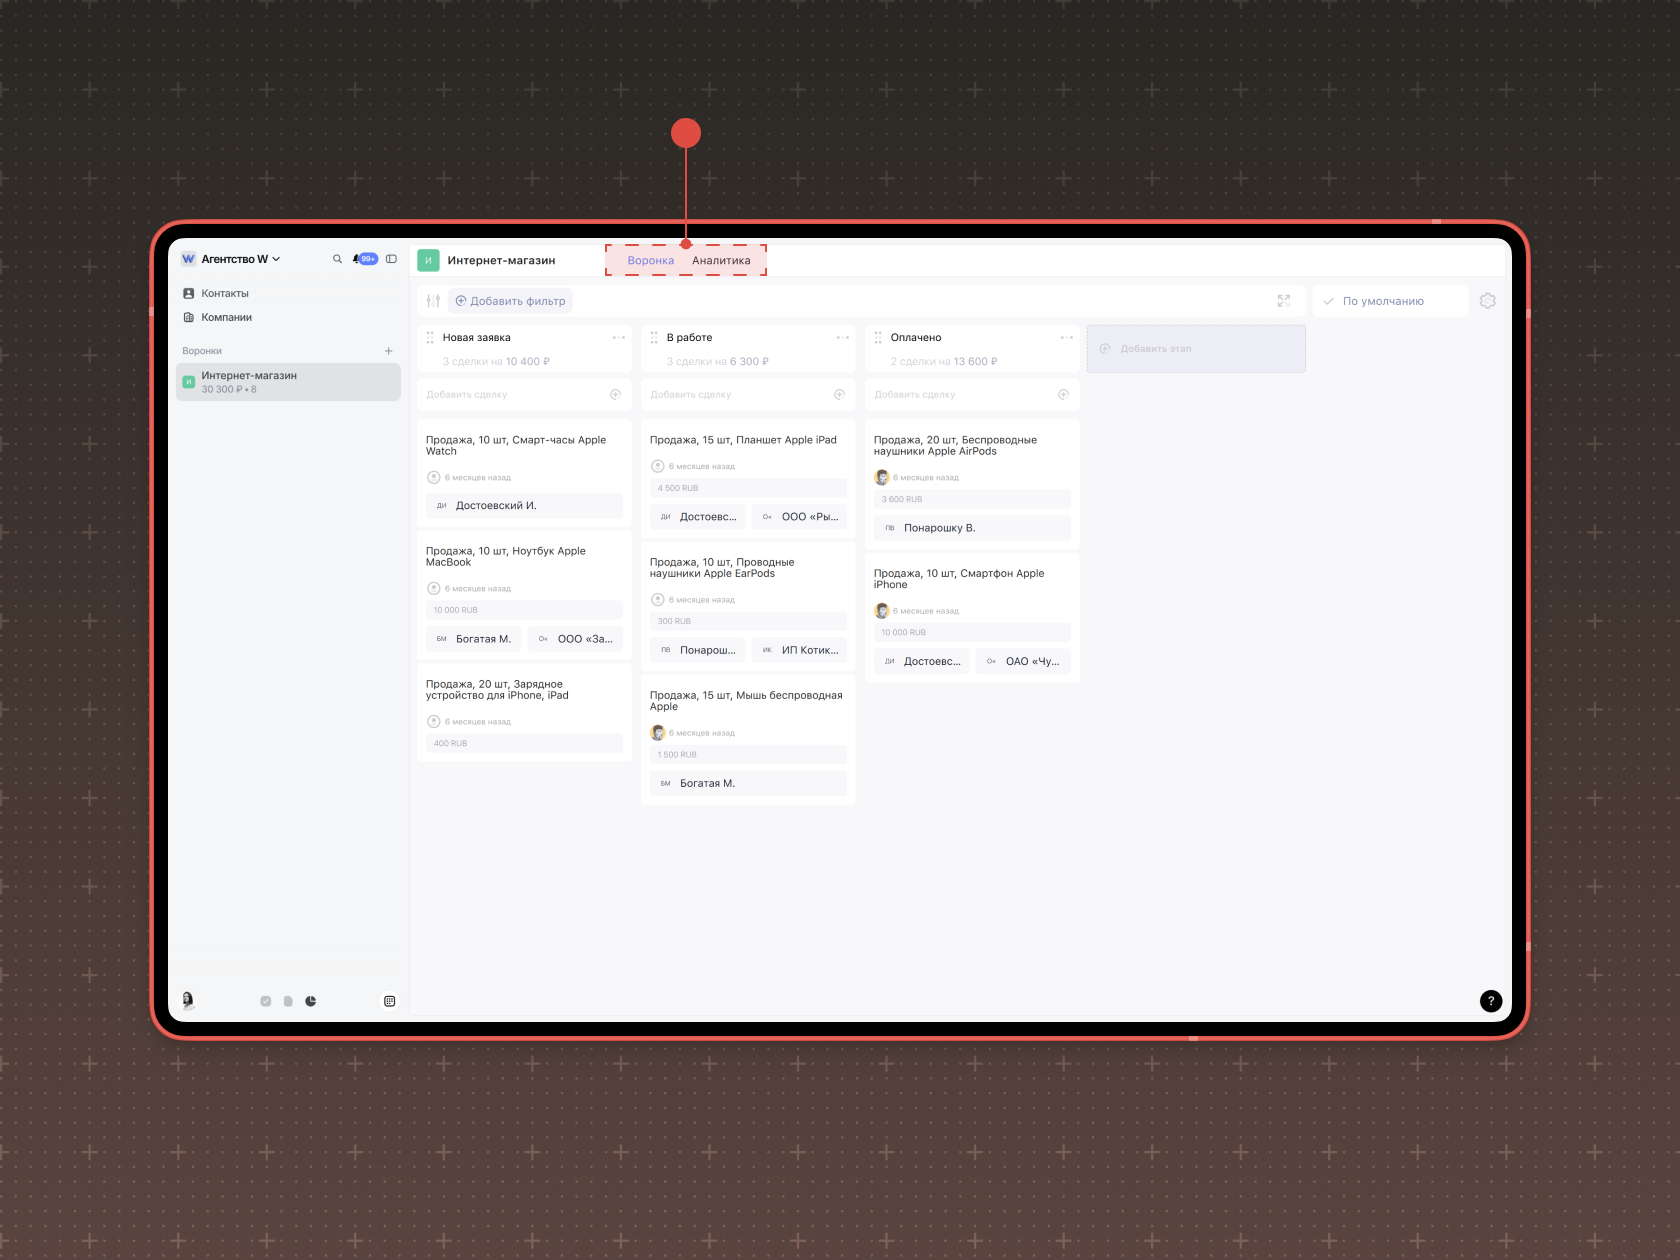Open filter settings sliders icon
The height and width of the screenshot is (1260, 1680).
click(x=433, y=301)
